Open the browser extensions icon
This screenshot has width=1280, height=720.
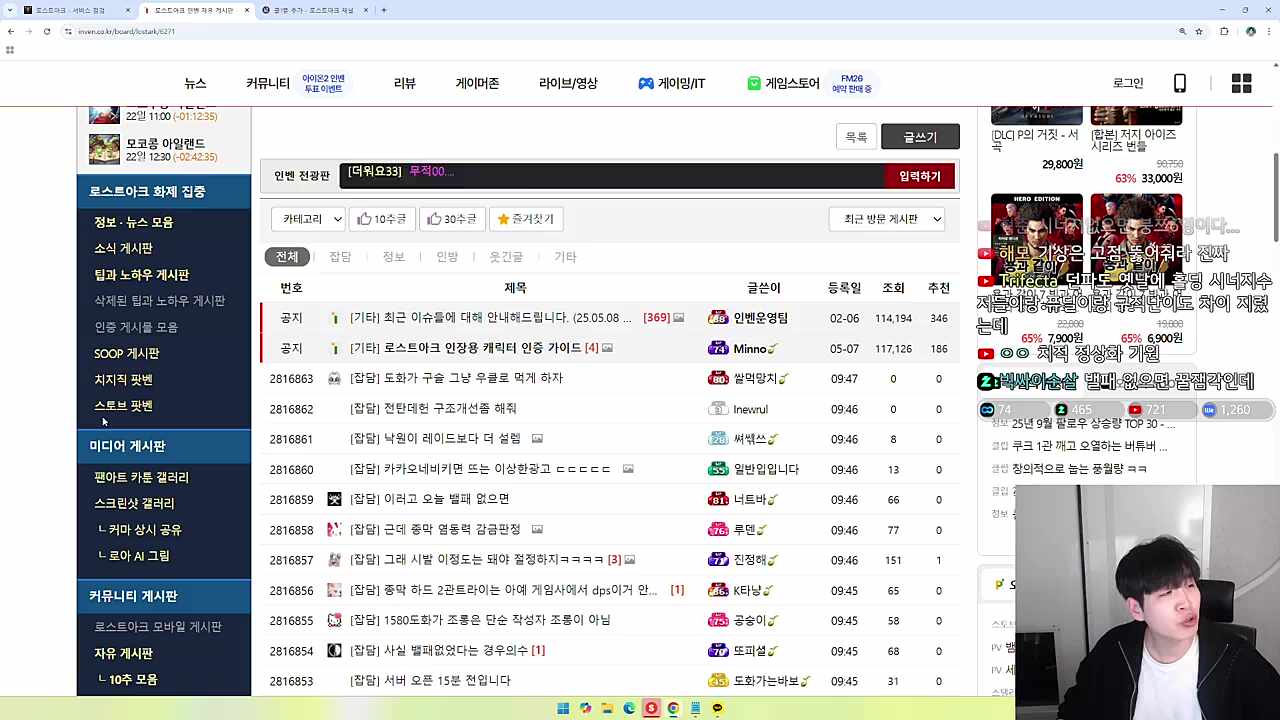pos(1224,31)
